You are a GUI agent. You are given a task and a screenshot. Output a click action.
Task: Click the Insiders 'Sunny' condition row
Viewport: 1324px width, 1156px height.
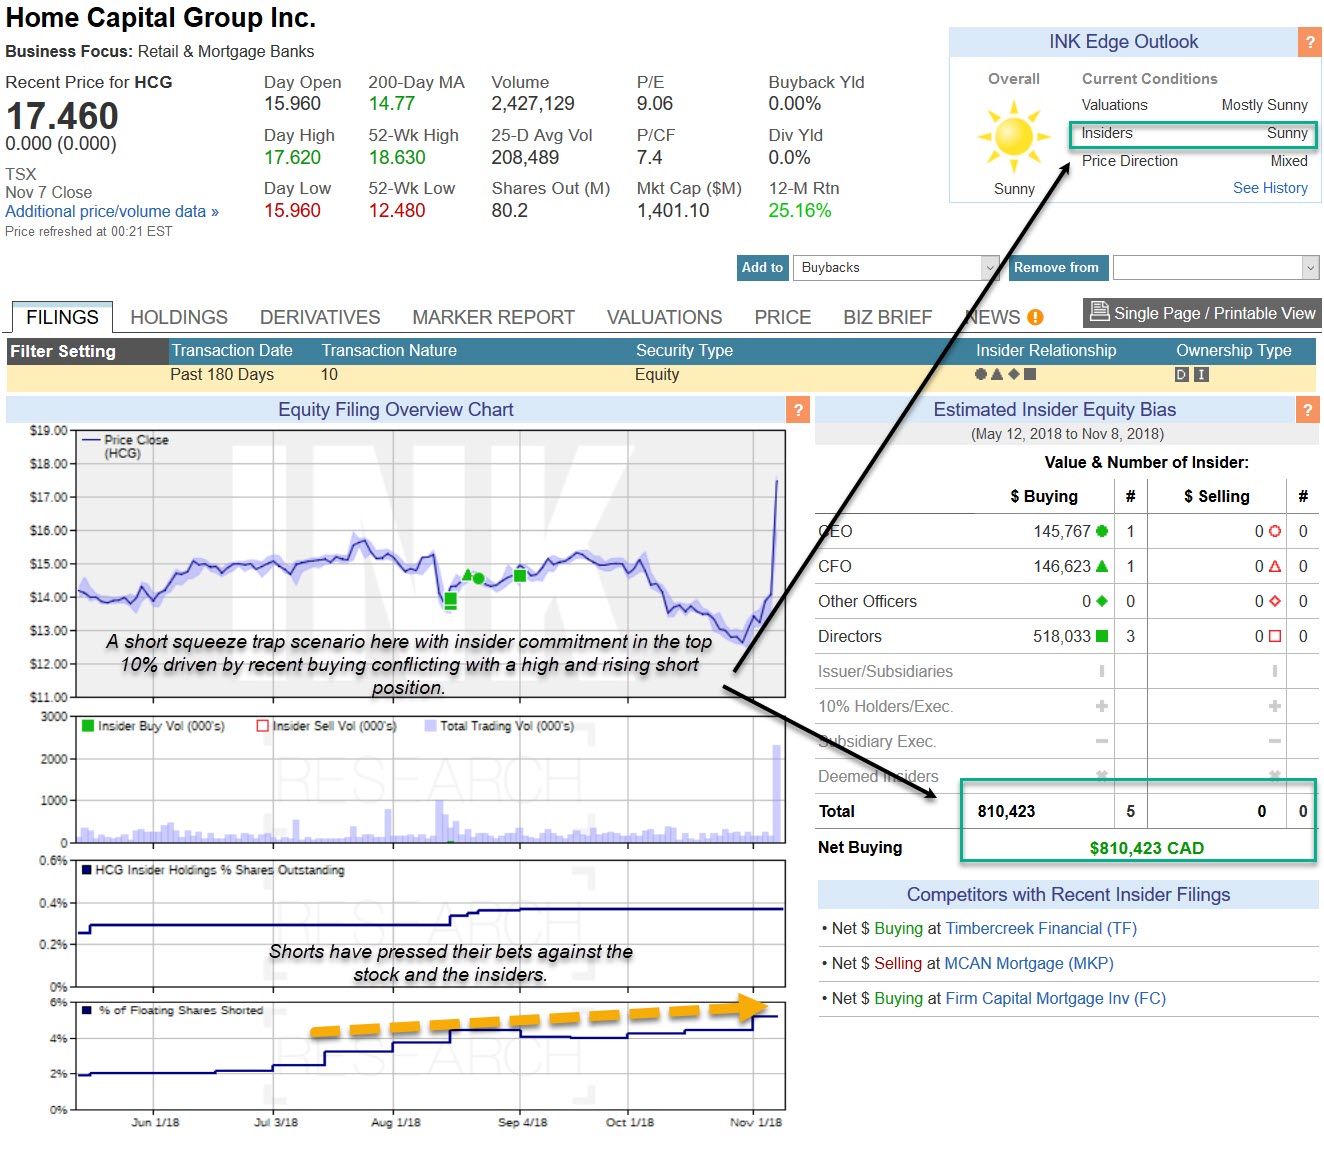click(1194, 133)
